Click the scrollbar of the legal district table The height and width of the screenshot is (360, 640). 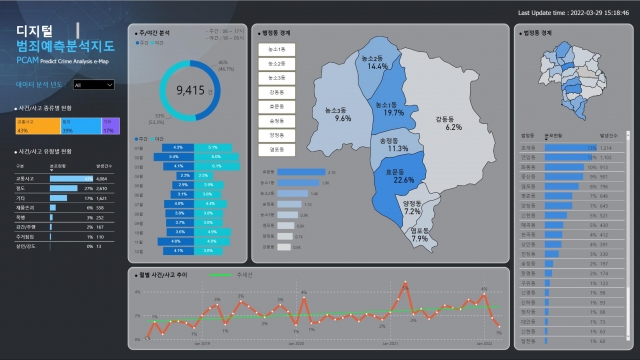click(628, 235)
